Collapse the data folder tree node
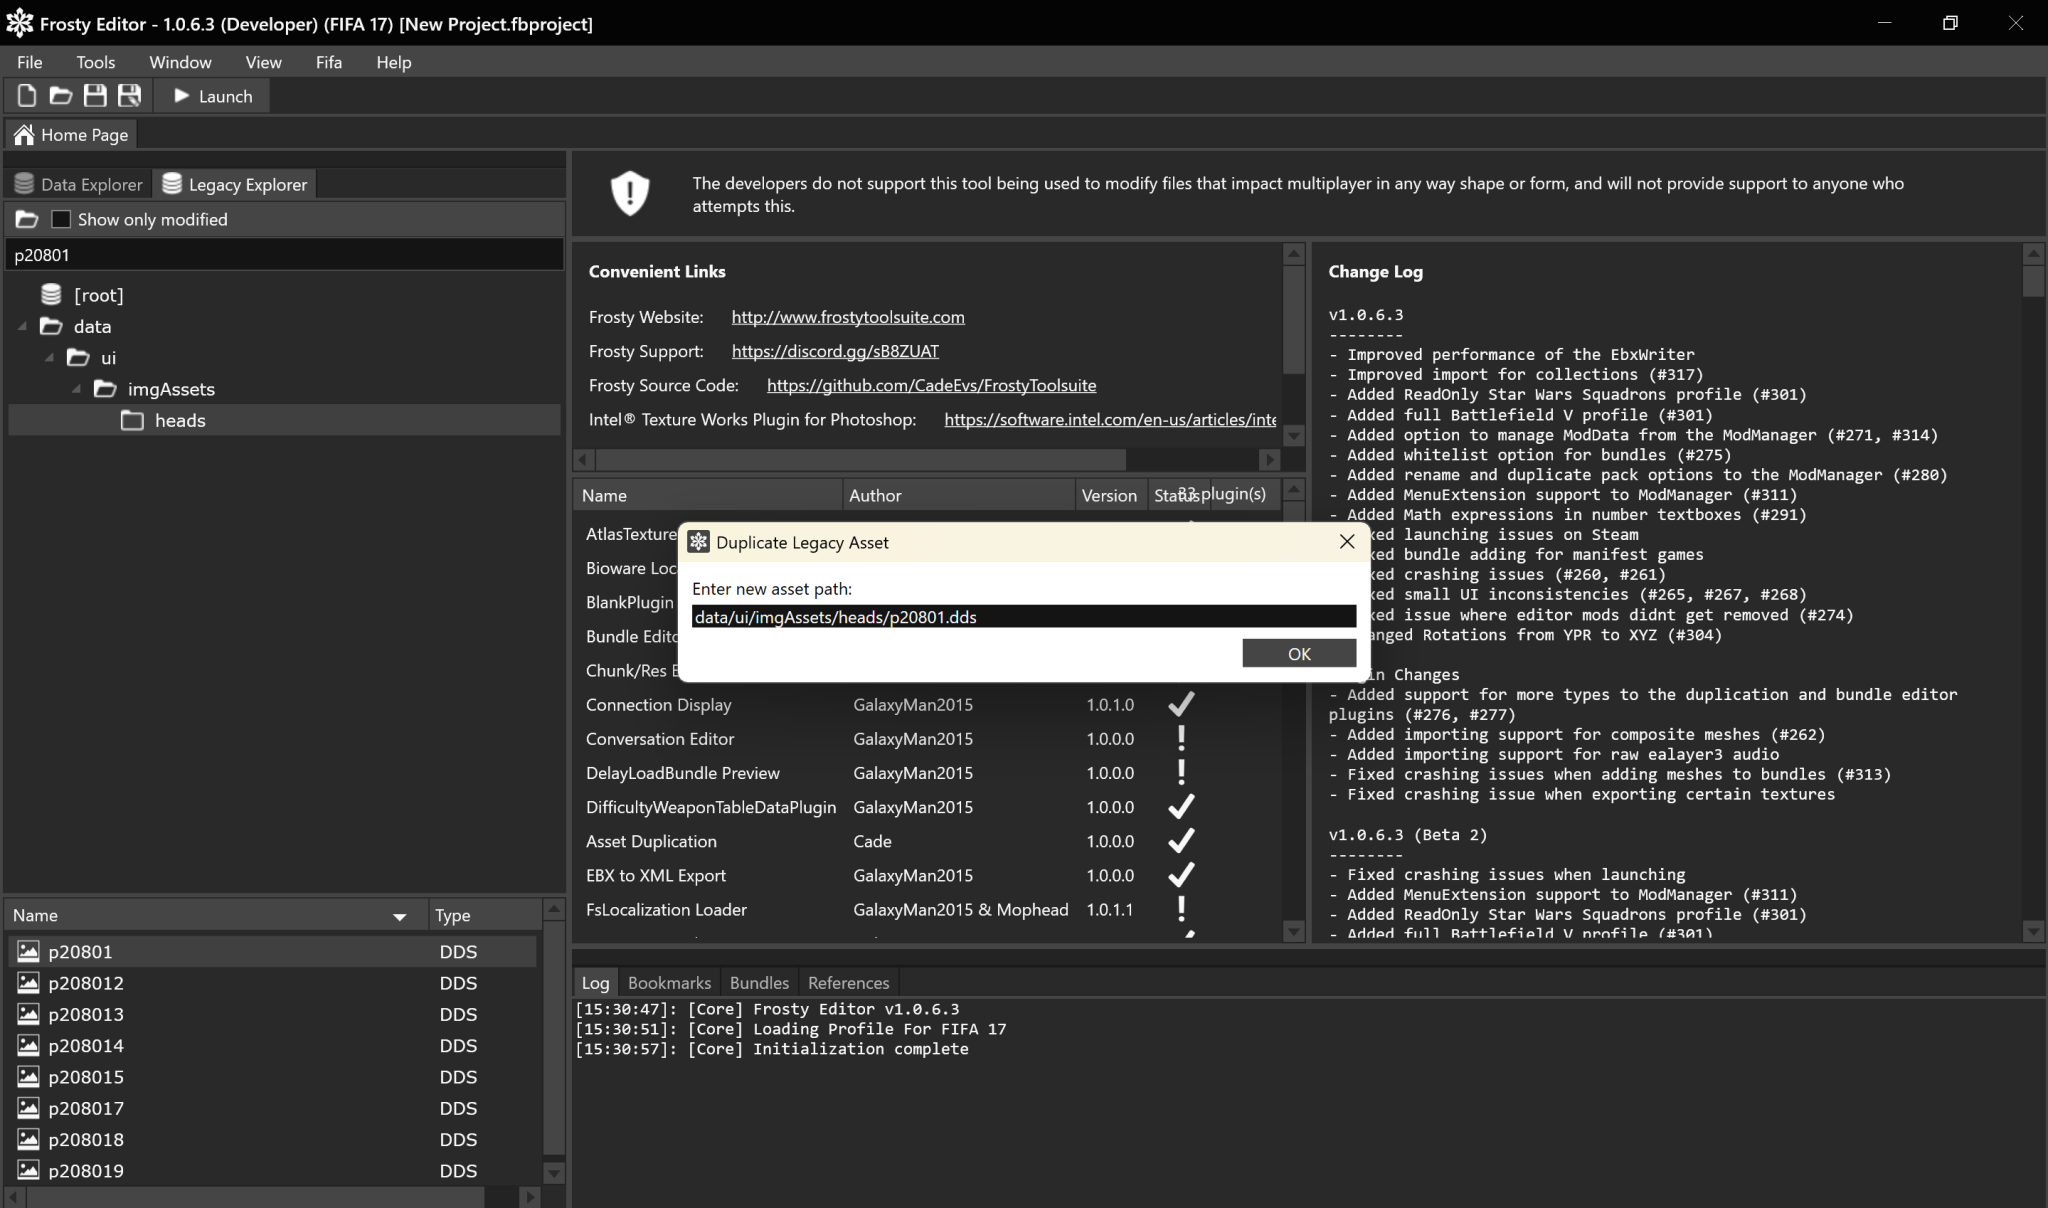 [x=22, y=326]
